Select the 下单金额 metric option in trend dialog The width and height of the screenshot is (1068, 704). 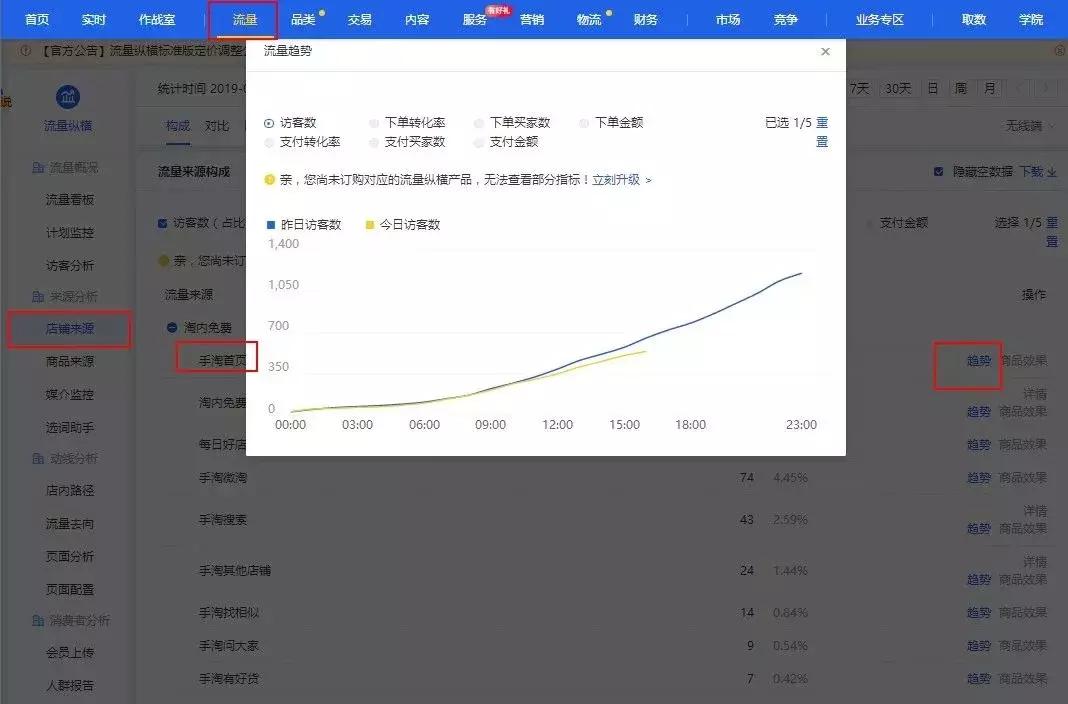[584, 123]
